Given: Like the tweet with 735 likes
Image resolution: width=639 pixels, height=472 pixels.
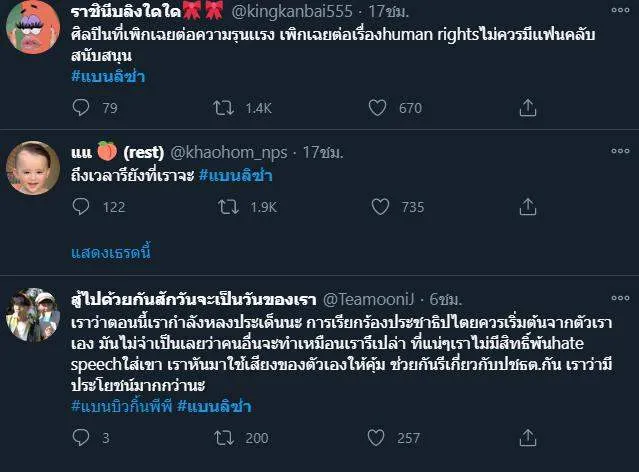Looking at the screenshot, I should [379, 207].
